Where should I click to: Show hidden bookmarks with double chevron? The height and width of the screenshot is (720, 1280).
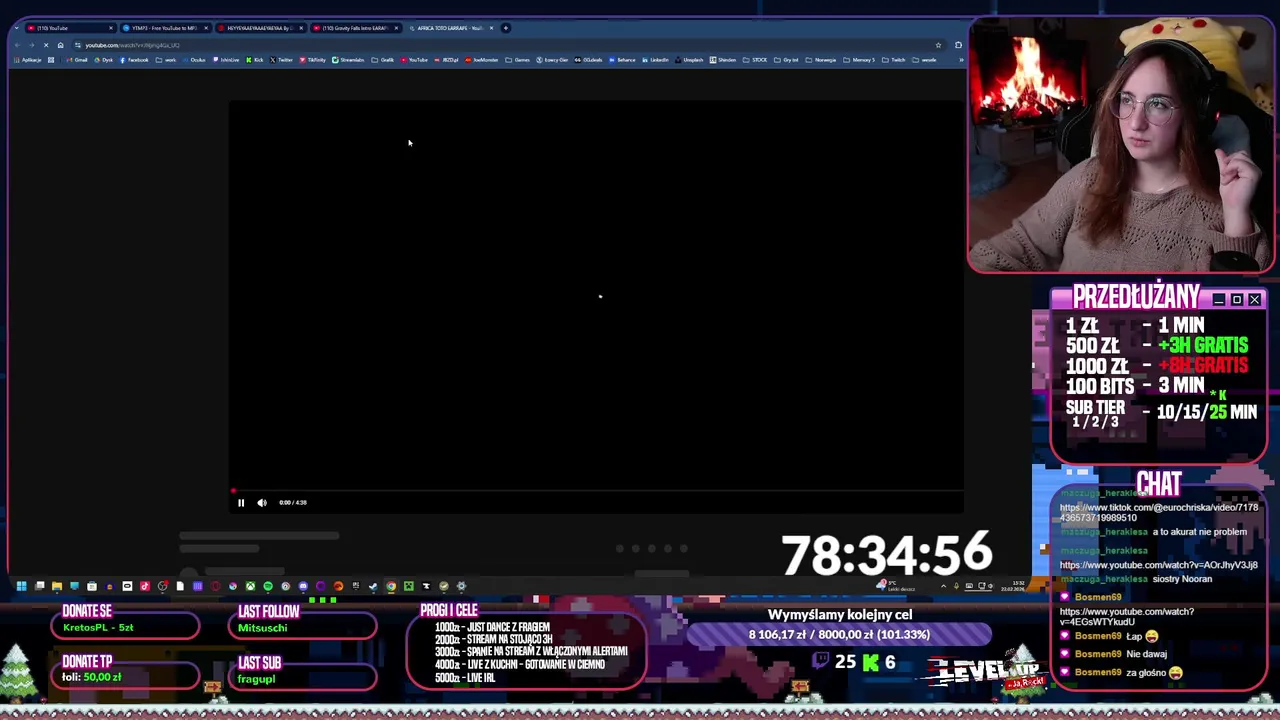click(961, 60)
